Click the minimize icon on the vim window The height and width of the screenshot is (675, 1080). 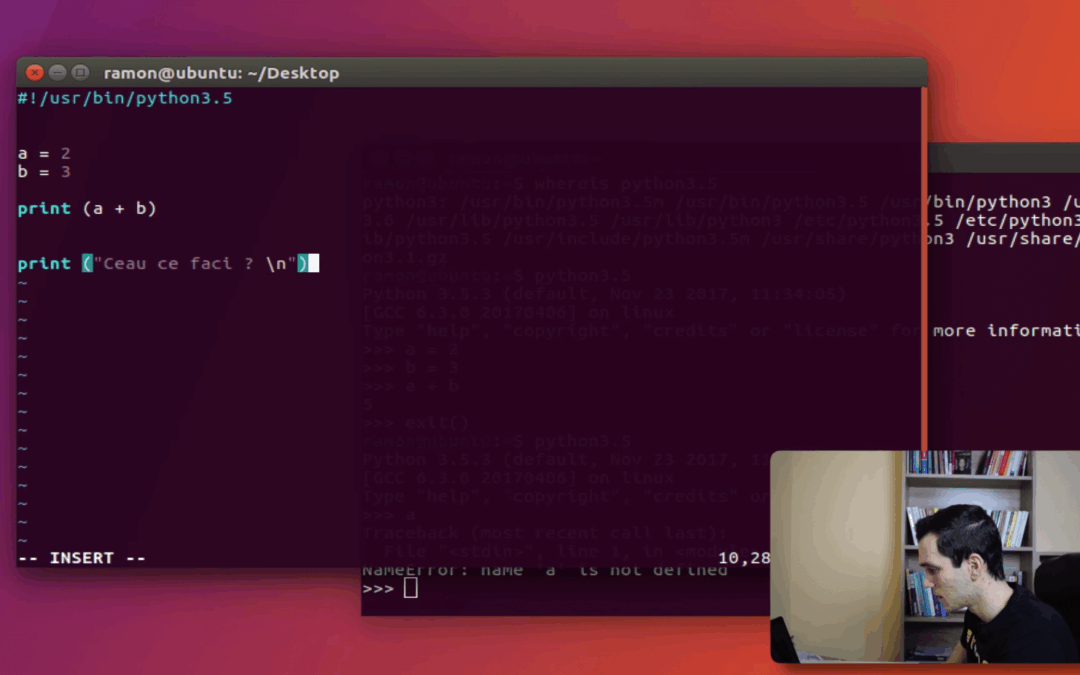(57, 72)
